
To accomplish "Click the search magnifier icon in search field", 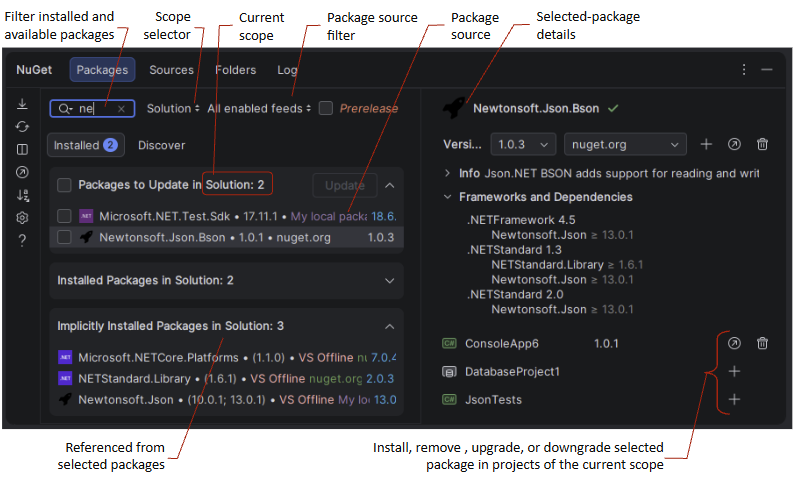I will pyautogui.click(x=65, y=108).
